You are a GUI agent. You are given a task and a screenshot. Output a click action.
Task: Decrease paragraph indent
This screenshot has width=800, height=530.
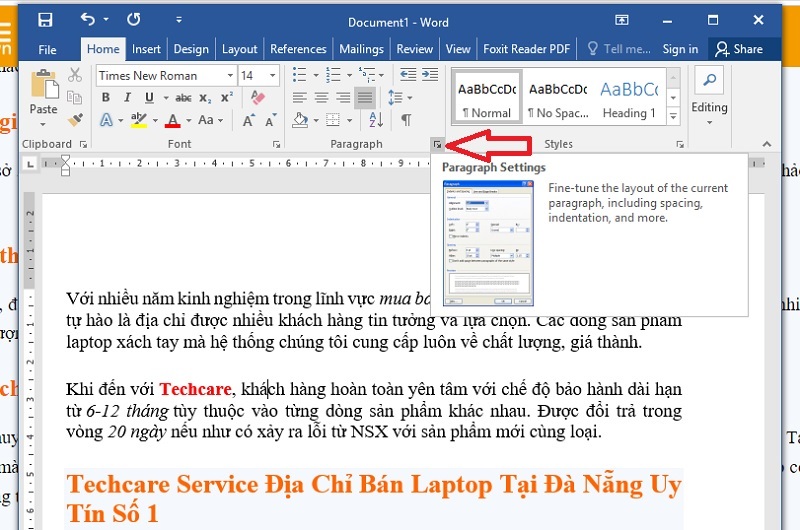(x=408, y=75)
